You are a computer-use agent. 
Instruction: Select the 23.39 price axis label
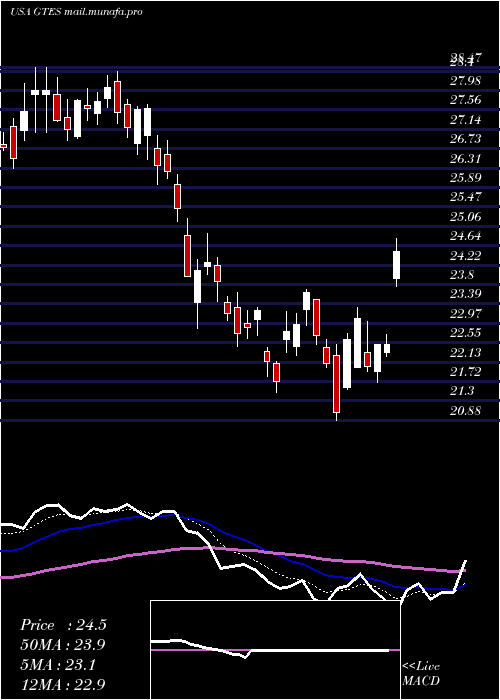[466, 294]
